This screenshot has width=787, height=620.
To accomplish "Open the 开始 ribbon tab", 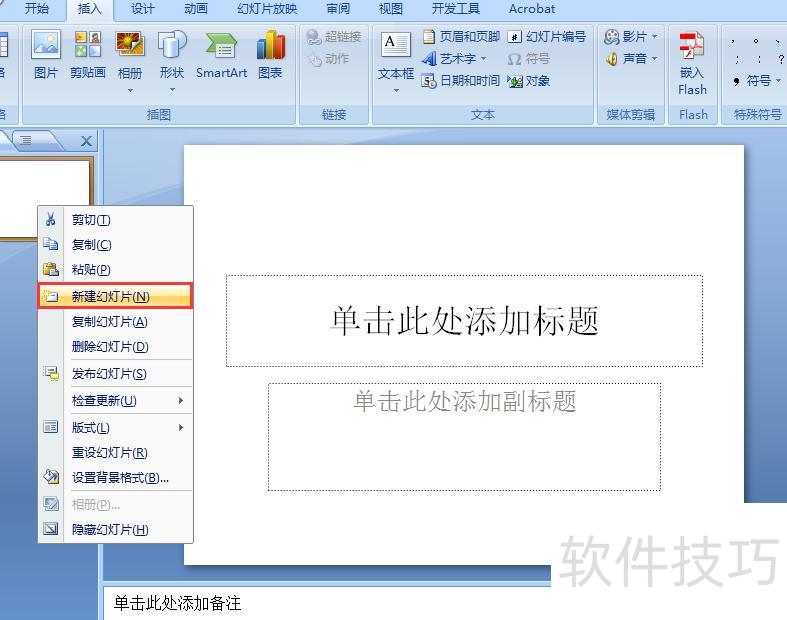I will pos(37,9).
